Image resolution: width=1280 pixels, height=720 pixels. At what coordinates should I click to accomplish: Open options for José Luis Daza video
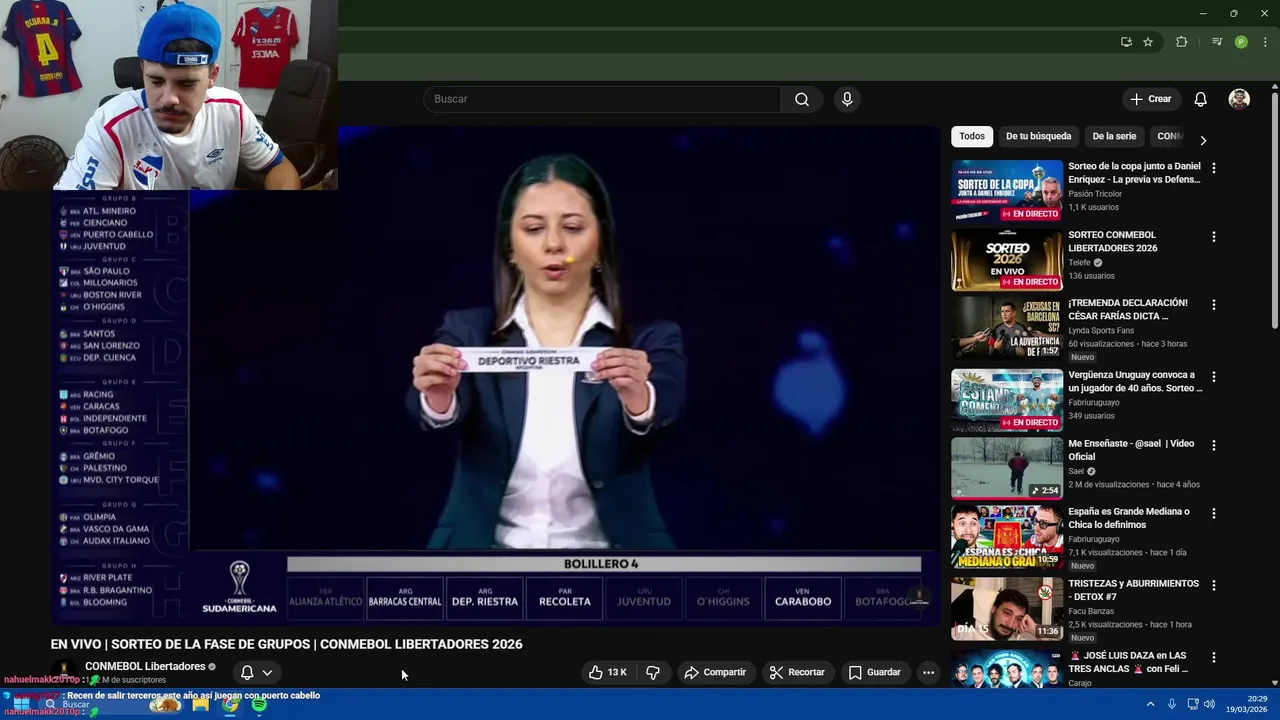pos(1213,657)
